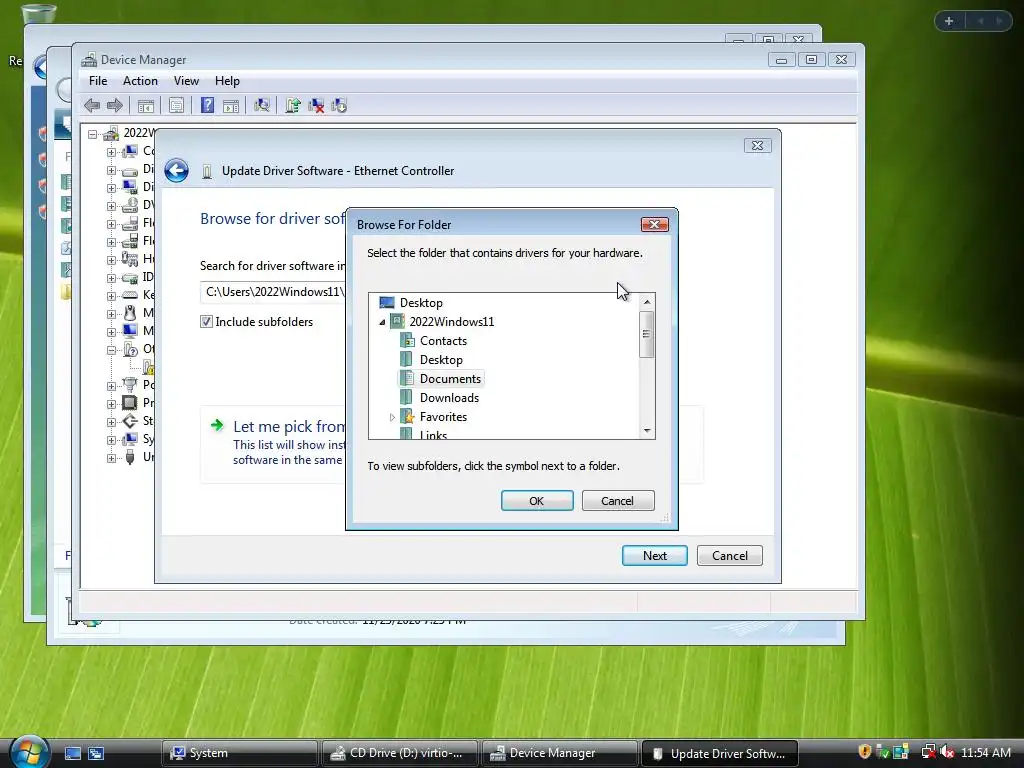Click Switch between windows quick launch icon
This screenshot has width=1024, height=768.
tap(96, 753)
